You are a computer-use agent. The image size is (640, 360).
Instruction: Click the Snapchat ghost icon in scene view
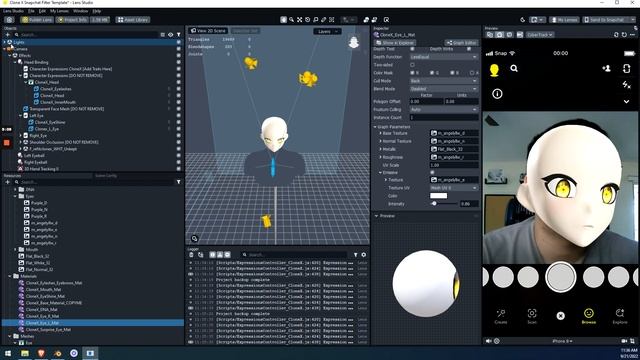(x=353, y=42)
